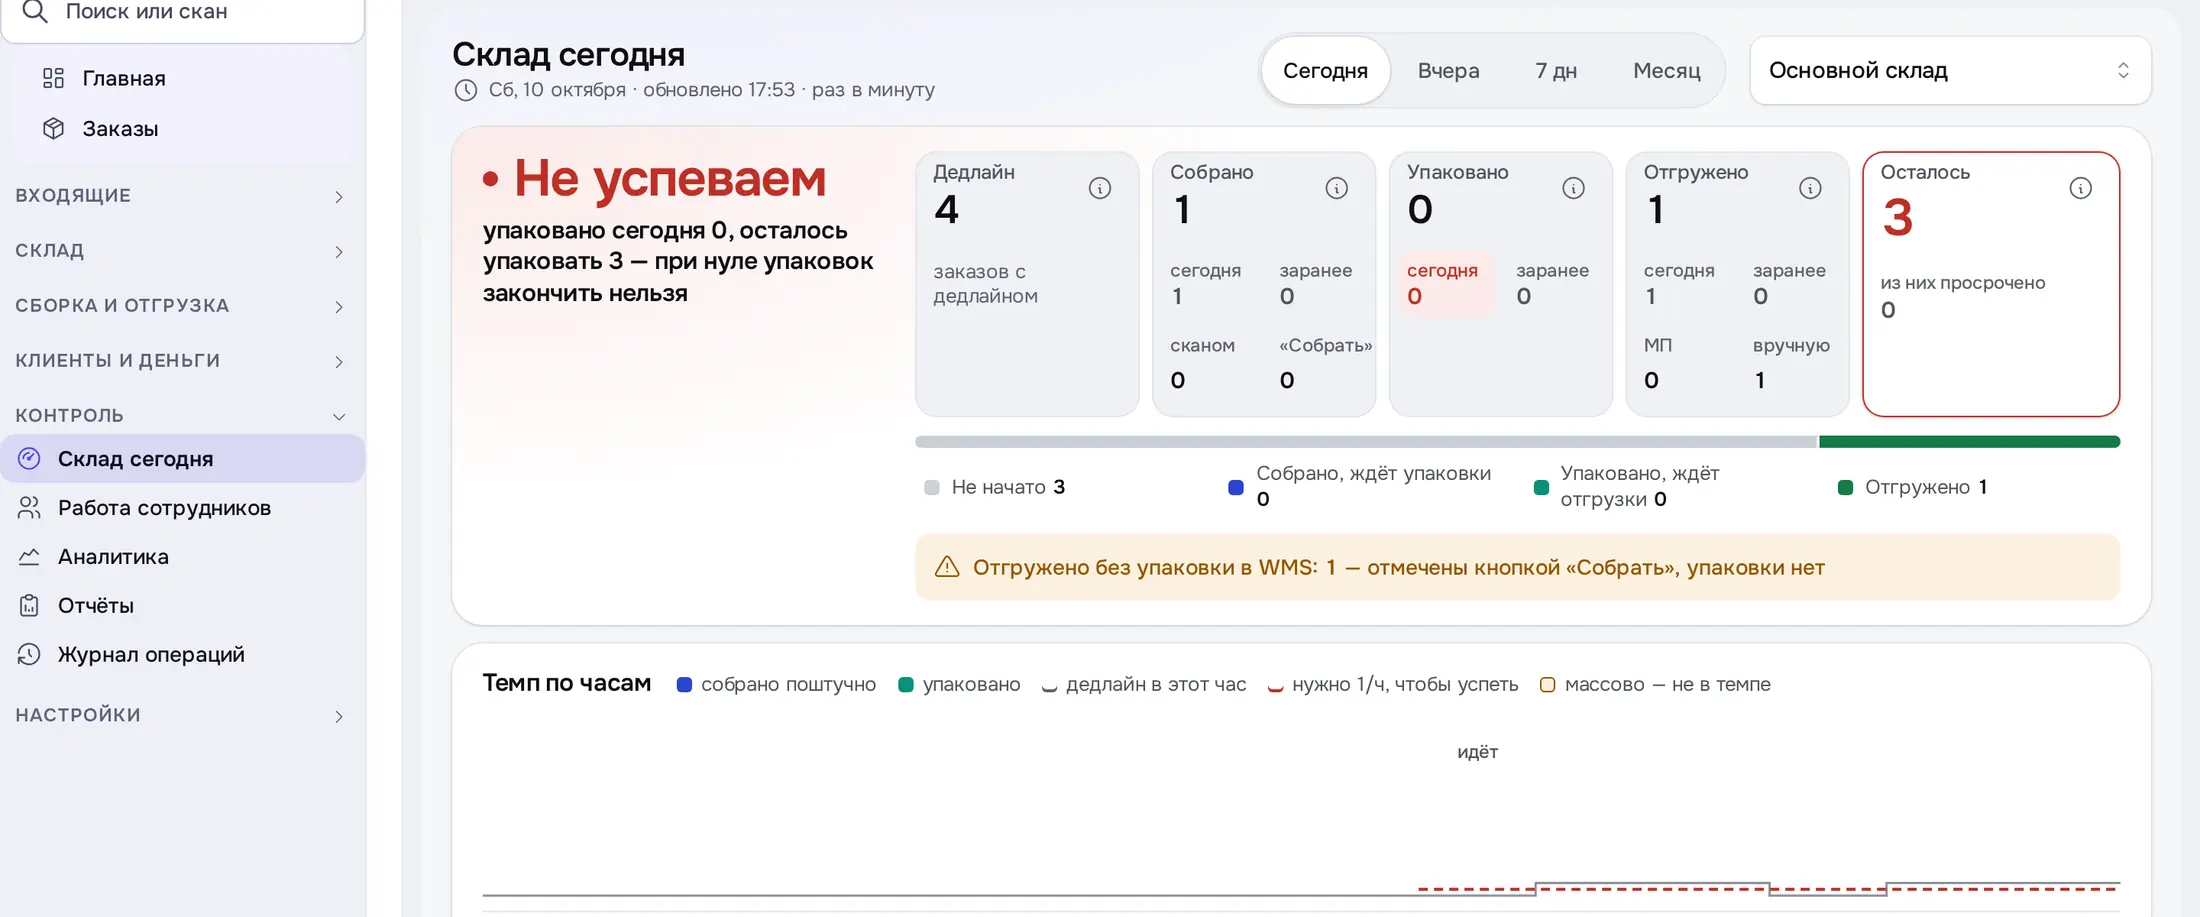Screen dimensions: 2200x917
Task: Open the Основной склад warehouse dropdown
Action: (1950, 70)
